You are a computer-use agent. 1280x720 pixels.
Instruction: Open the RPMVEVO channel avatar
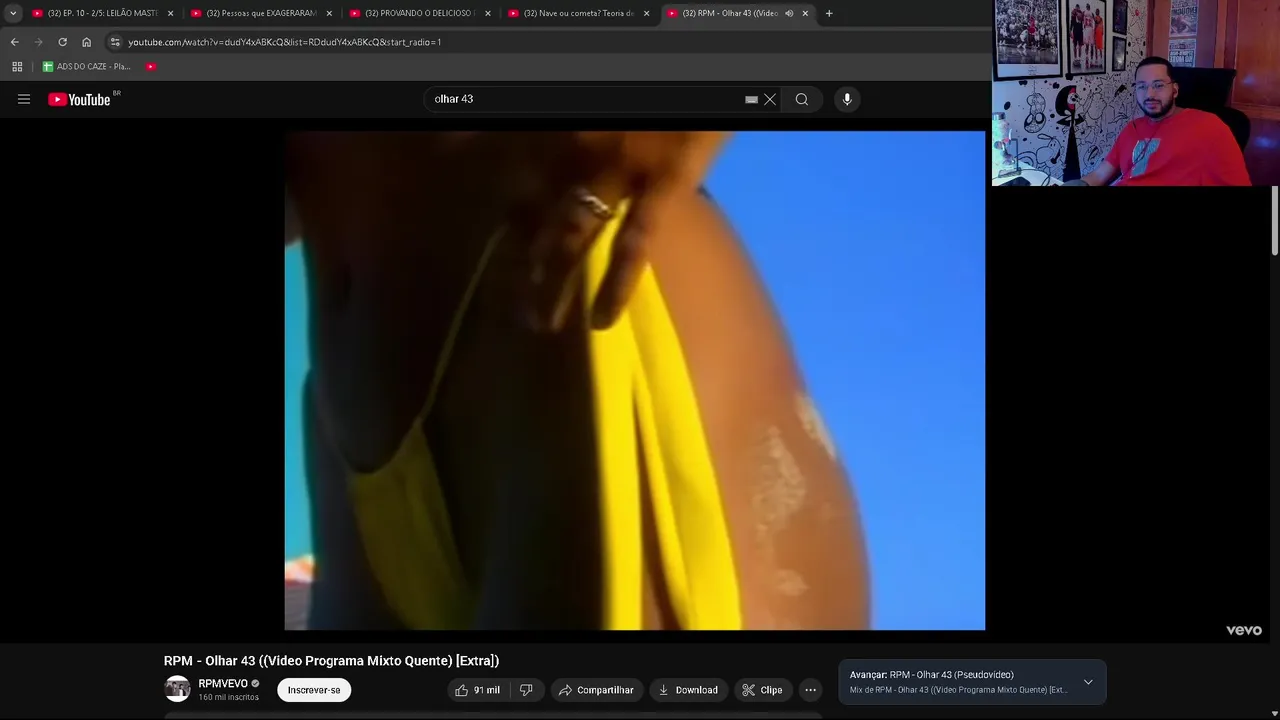tap(177, 689)
